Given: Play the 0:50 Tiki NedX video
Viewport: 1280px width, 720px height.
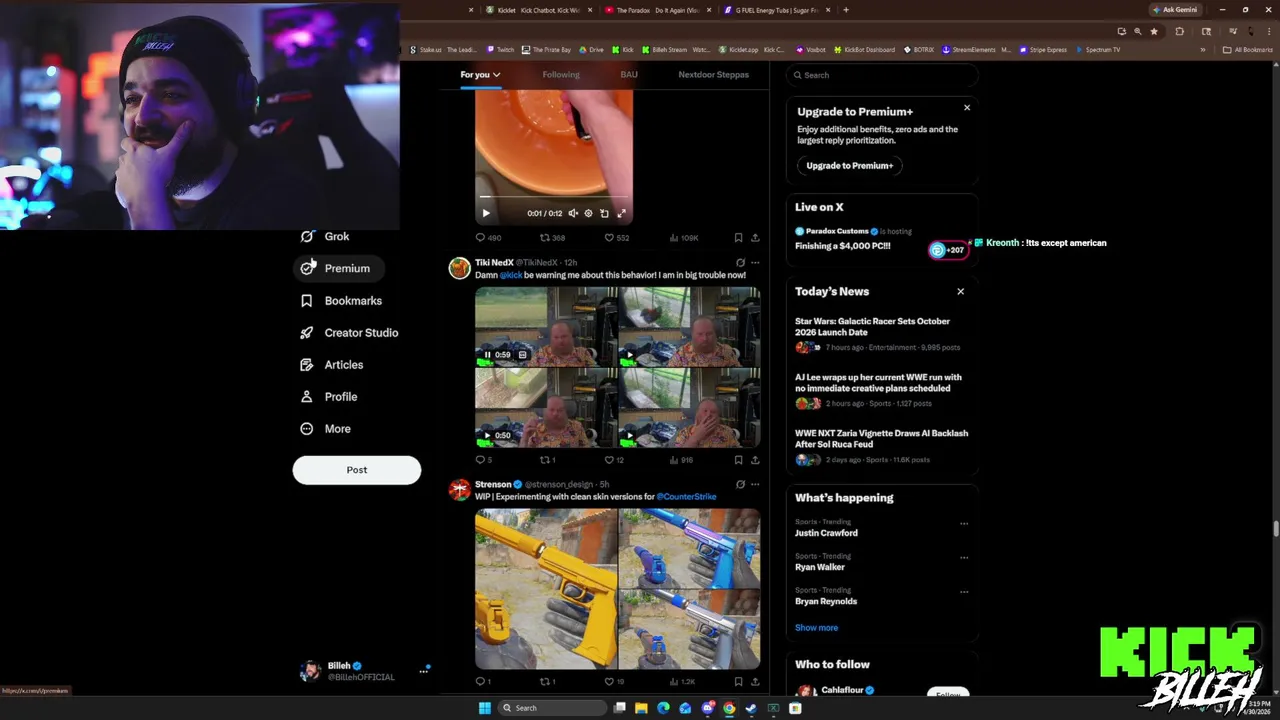Looking at the screenshot, I should [487, 436].
